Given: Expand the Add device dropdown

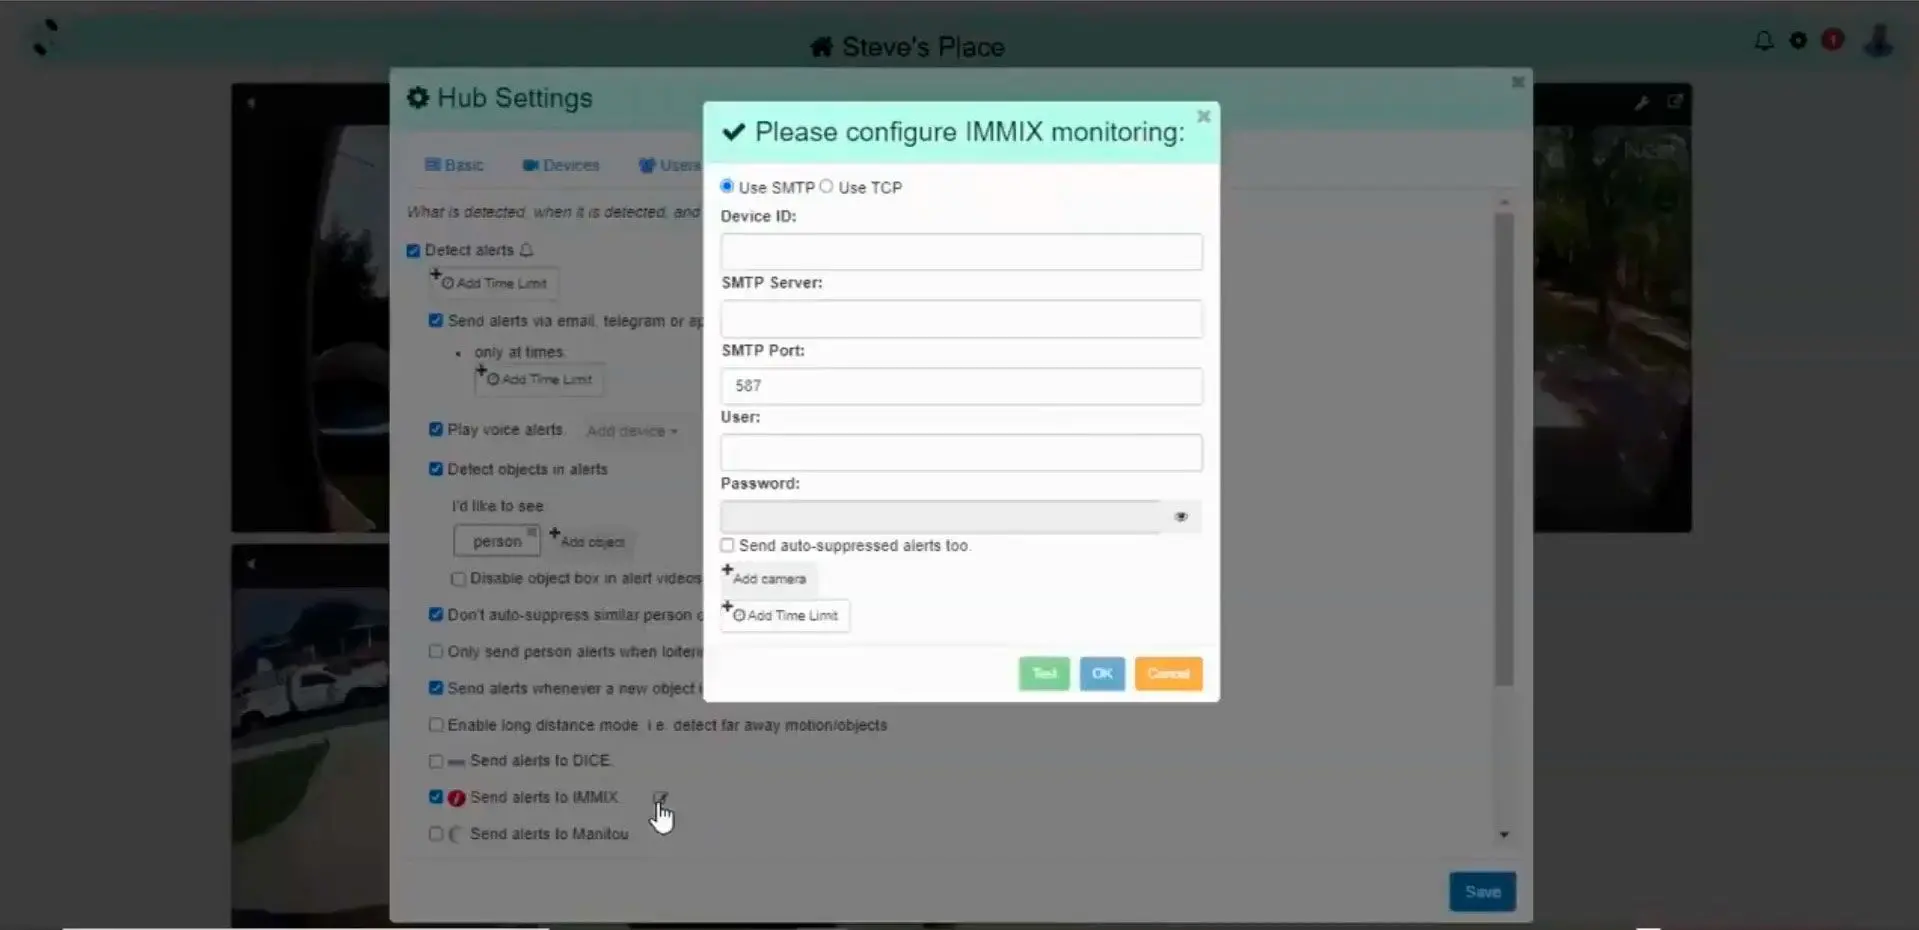Looking at the screenshot, I should [x=632, y=431].
